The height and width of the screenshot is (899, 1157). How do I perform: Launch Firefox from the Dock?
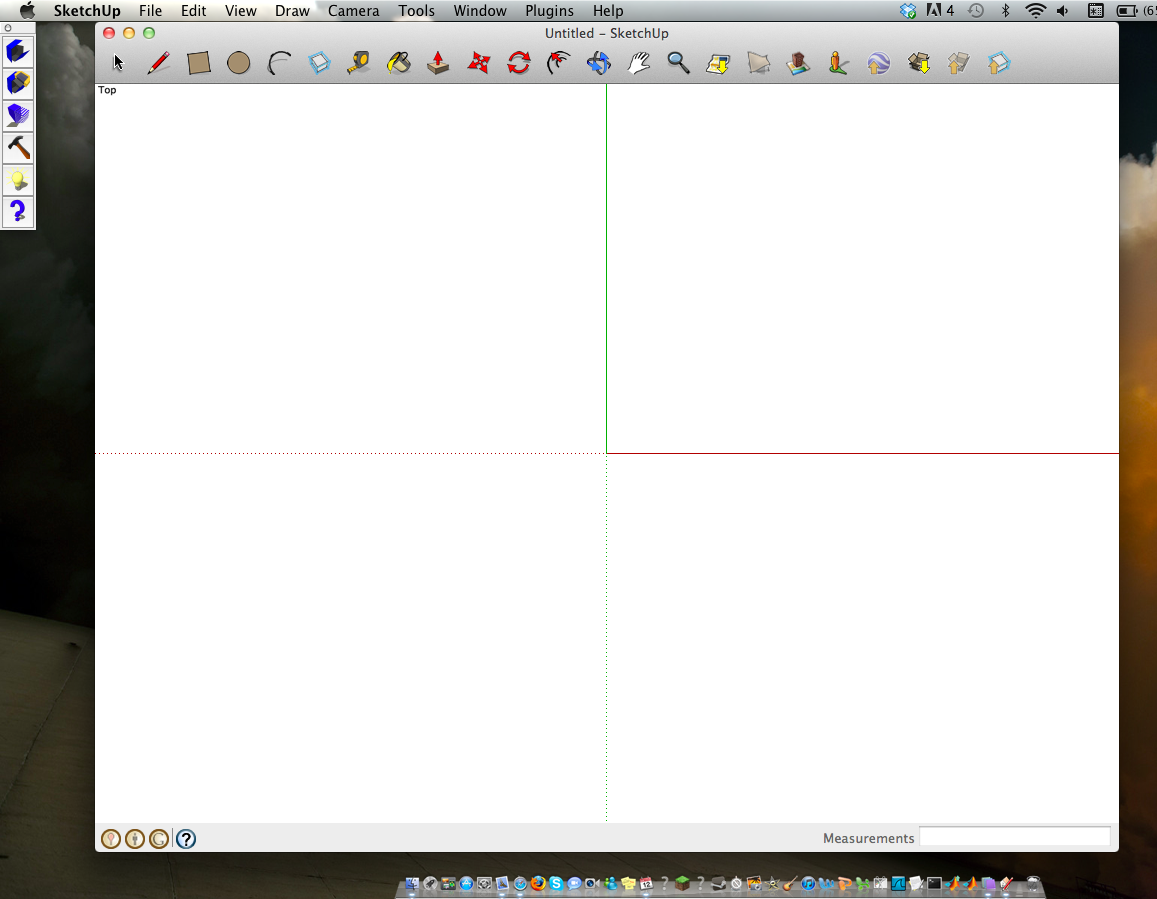[538, 884]
